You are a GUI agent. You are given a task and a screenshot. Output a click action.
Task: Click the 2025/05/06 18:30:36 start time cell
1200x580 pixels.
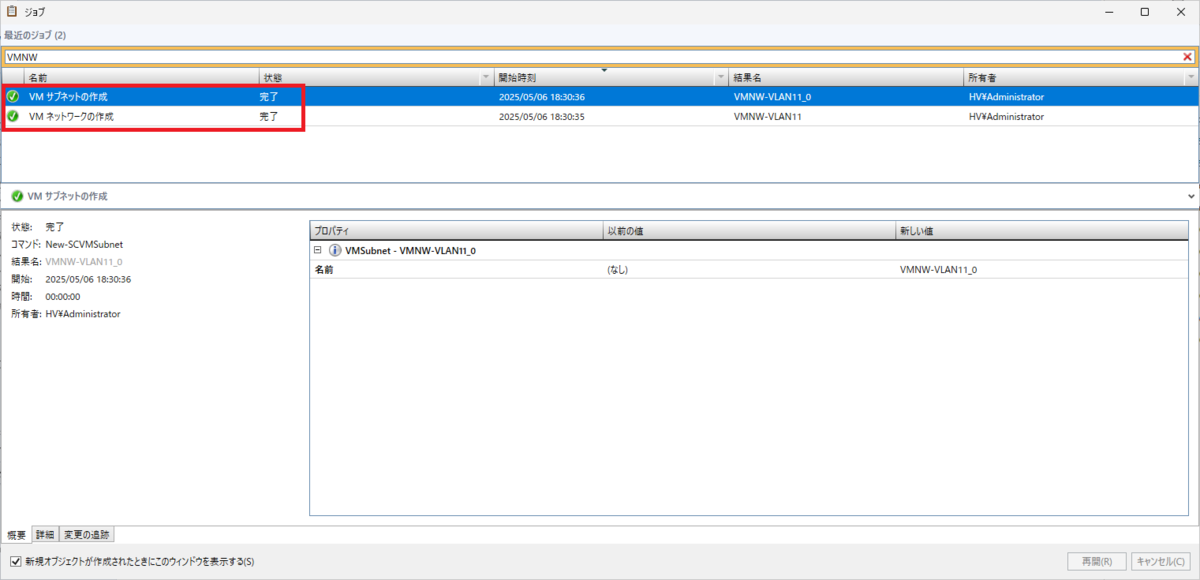[x=541, y=97]
